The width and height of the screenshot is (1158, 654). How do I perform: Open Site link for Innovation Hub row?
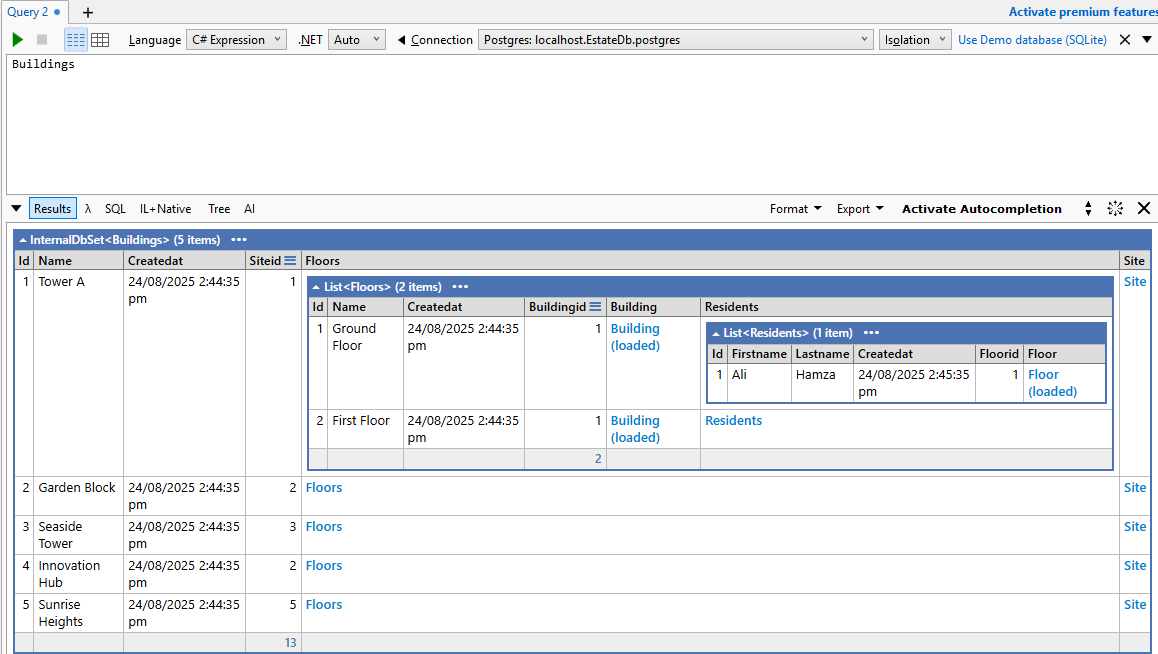1134,565
